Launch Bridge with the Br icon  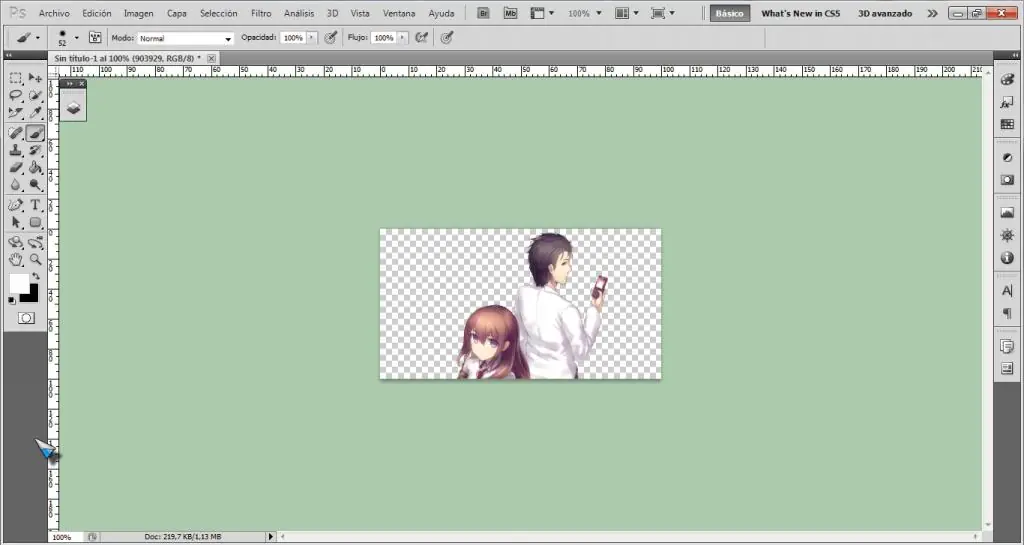point(483,13)
